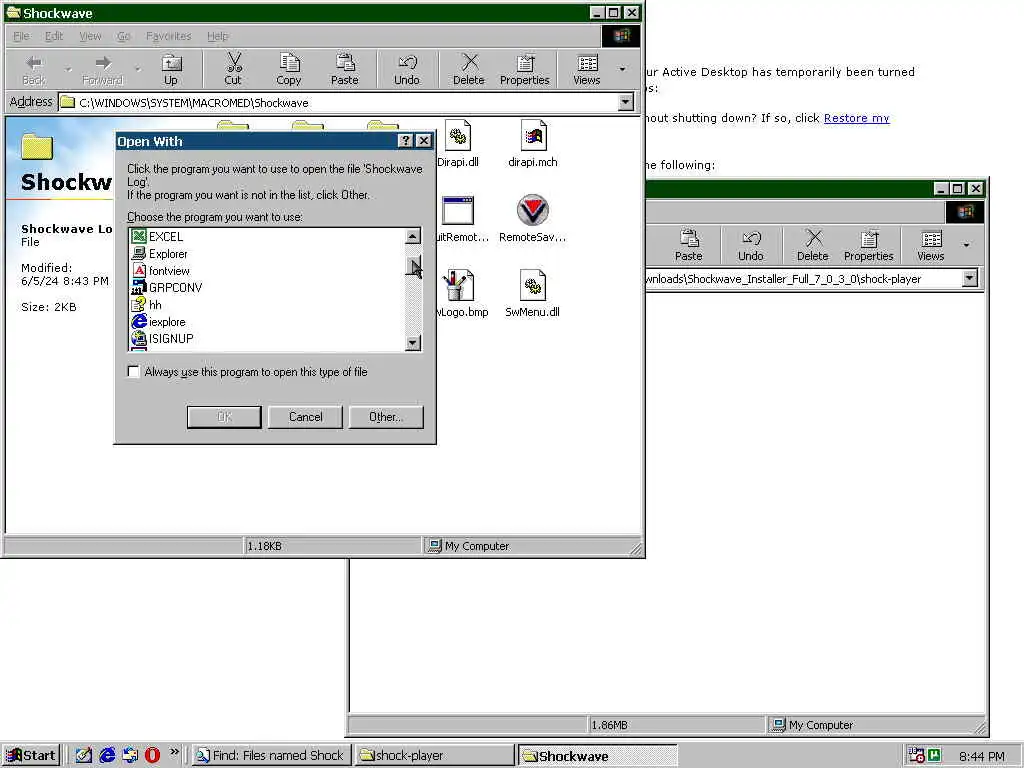Open Address bar dropdown in Shockwave window
This screenshot has width=1024, height=768.
626,102
